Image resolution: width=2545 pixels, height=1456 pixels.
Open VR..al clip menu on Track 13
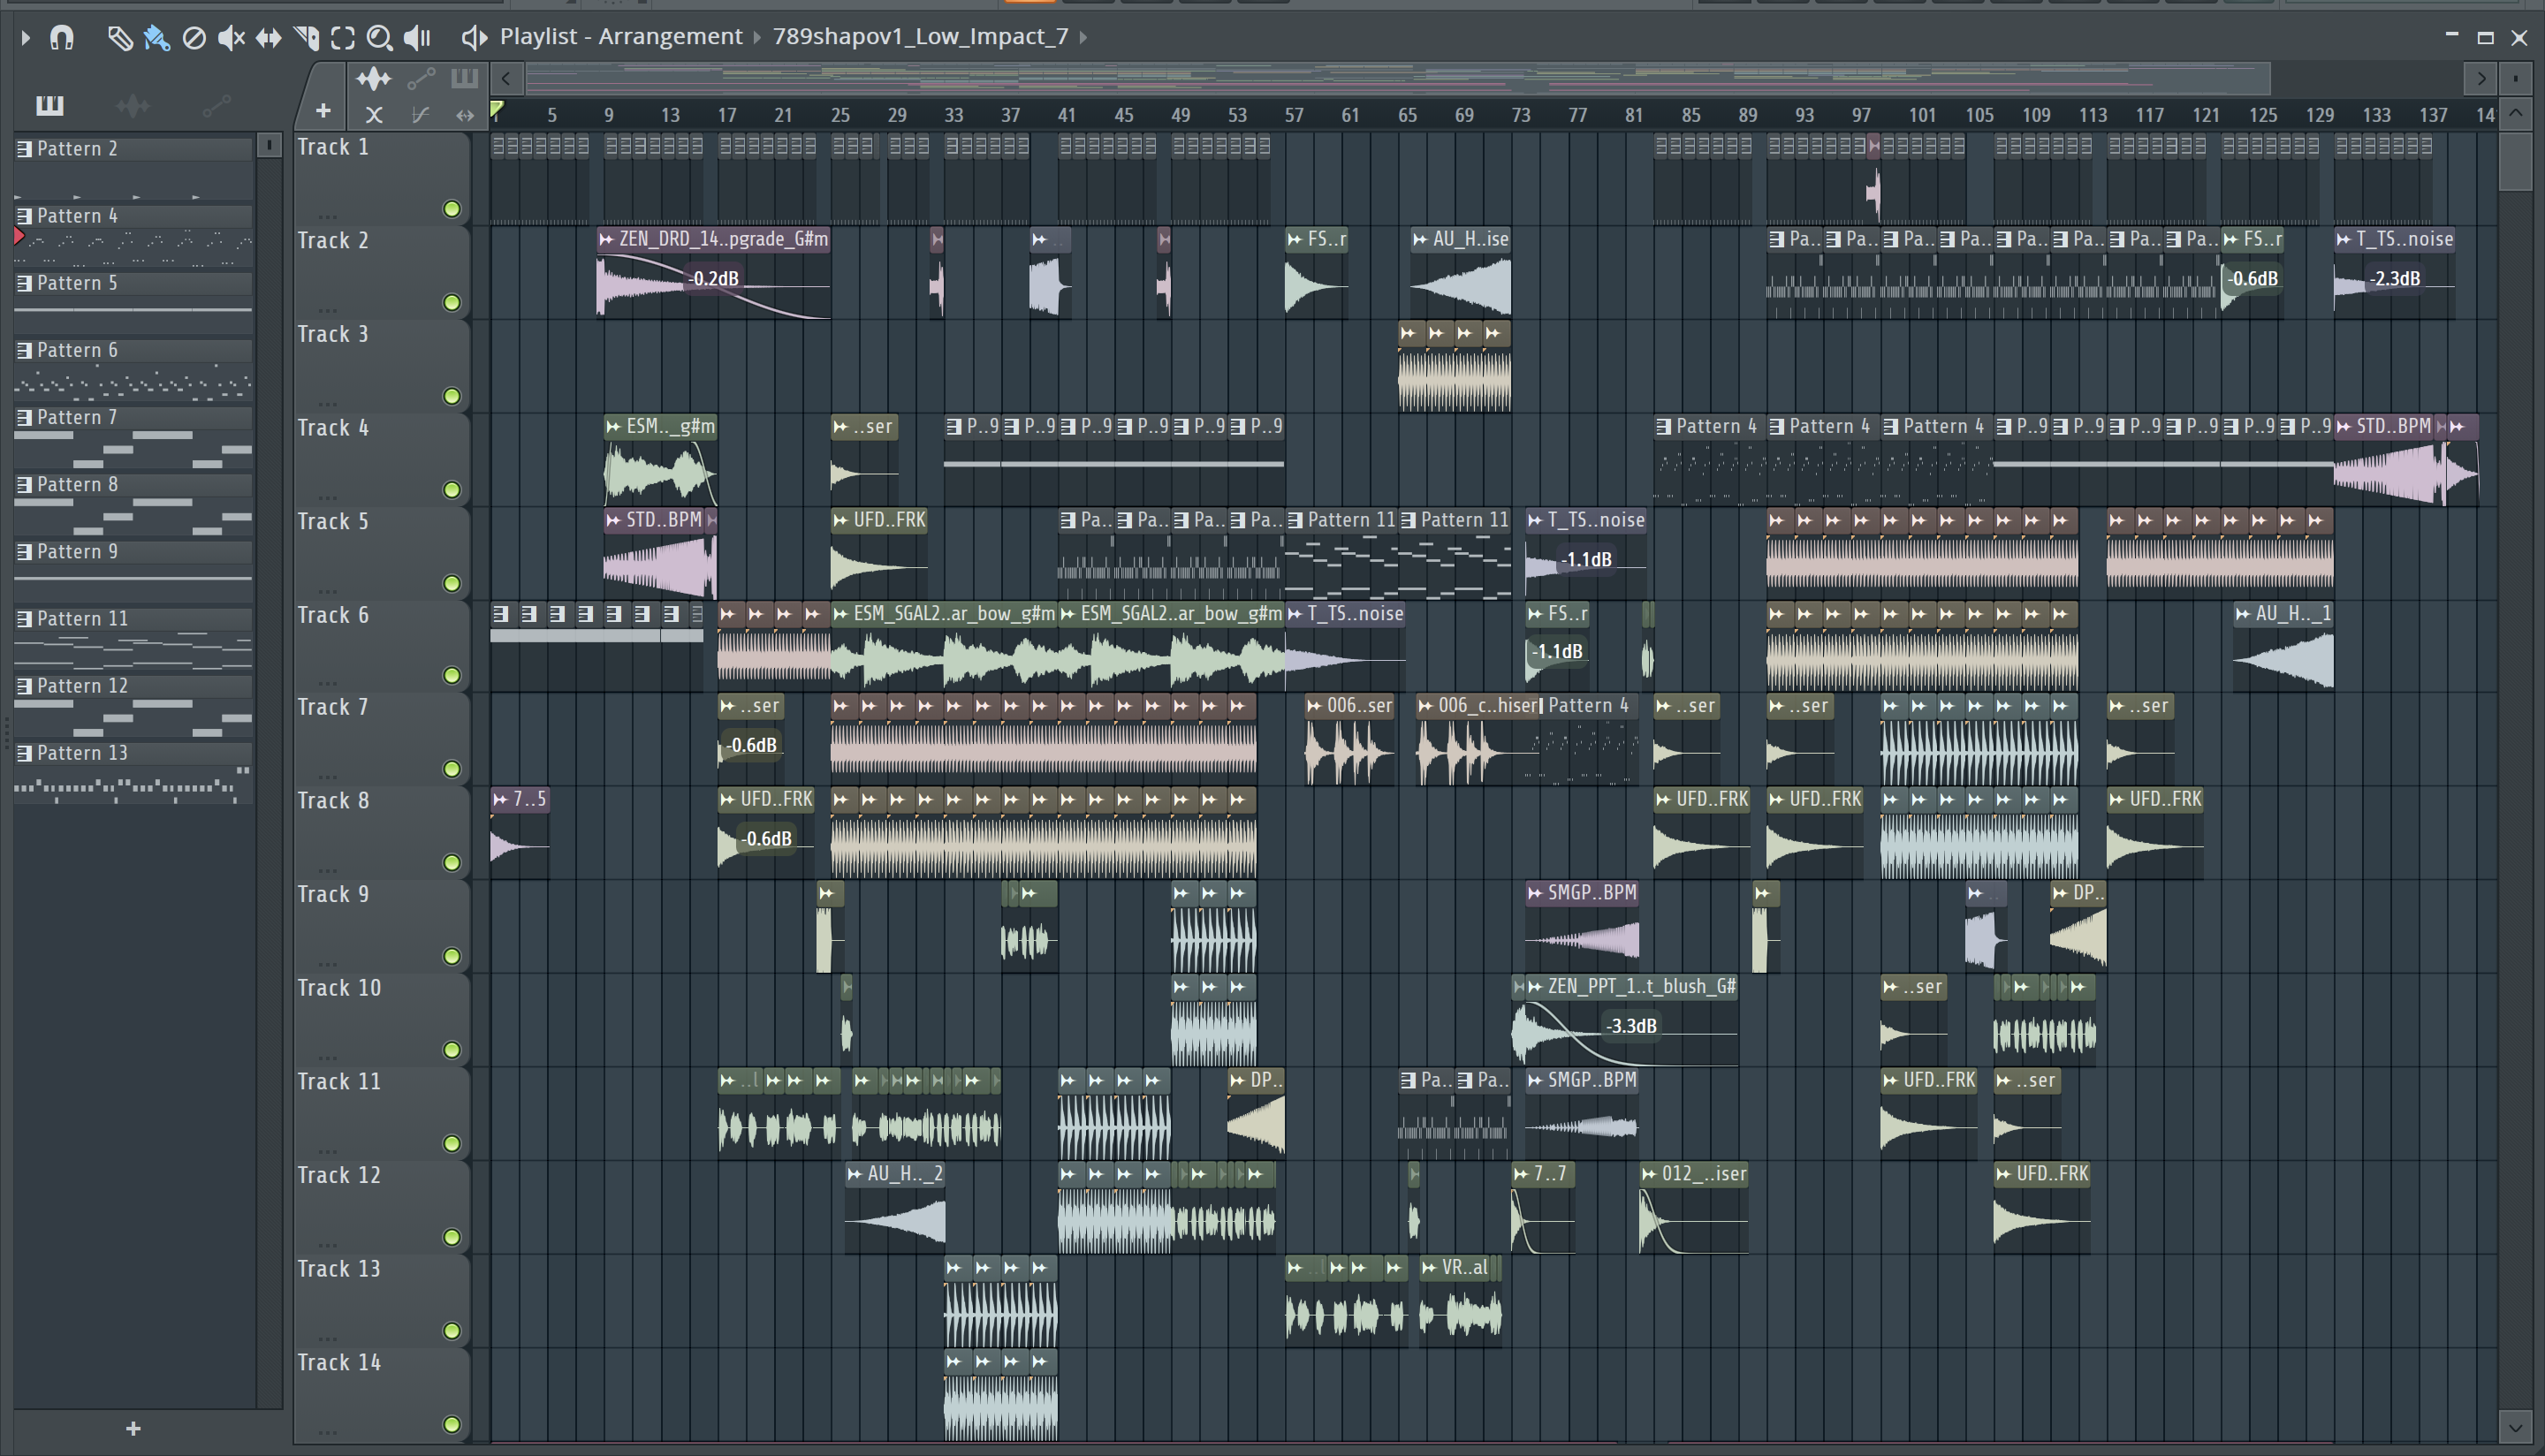point(1429,1268)
